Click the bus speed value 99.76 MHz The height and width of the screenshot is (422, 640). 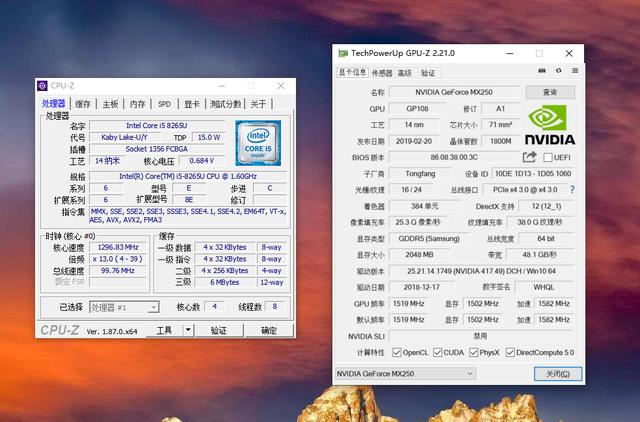click(x=118, y=271)
